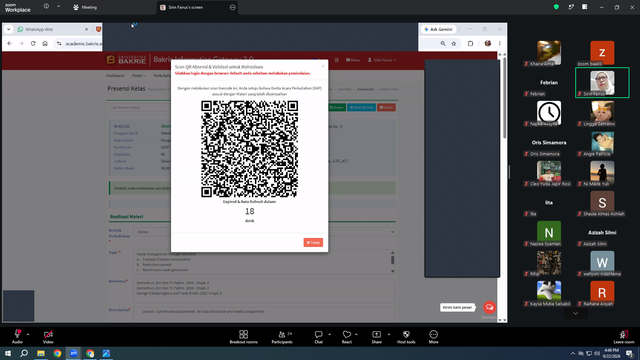The height and width of the screenshot is (360, 640).
Task: Open the React heart menu
Action: pyautogui.click(x=347, y=337)
